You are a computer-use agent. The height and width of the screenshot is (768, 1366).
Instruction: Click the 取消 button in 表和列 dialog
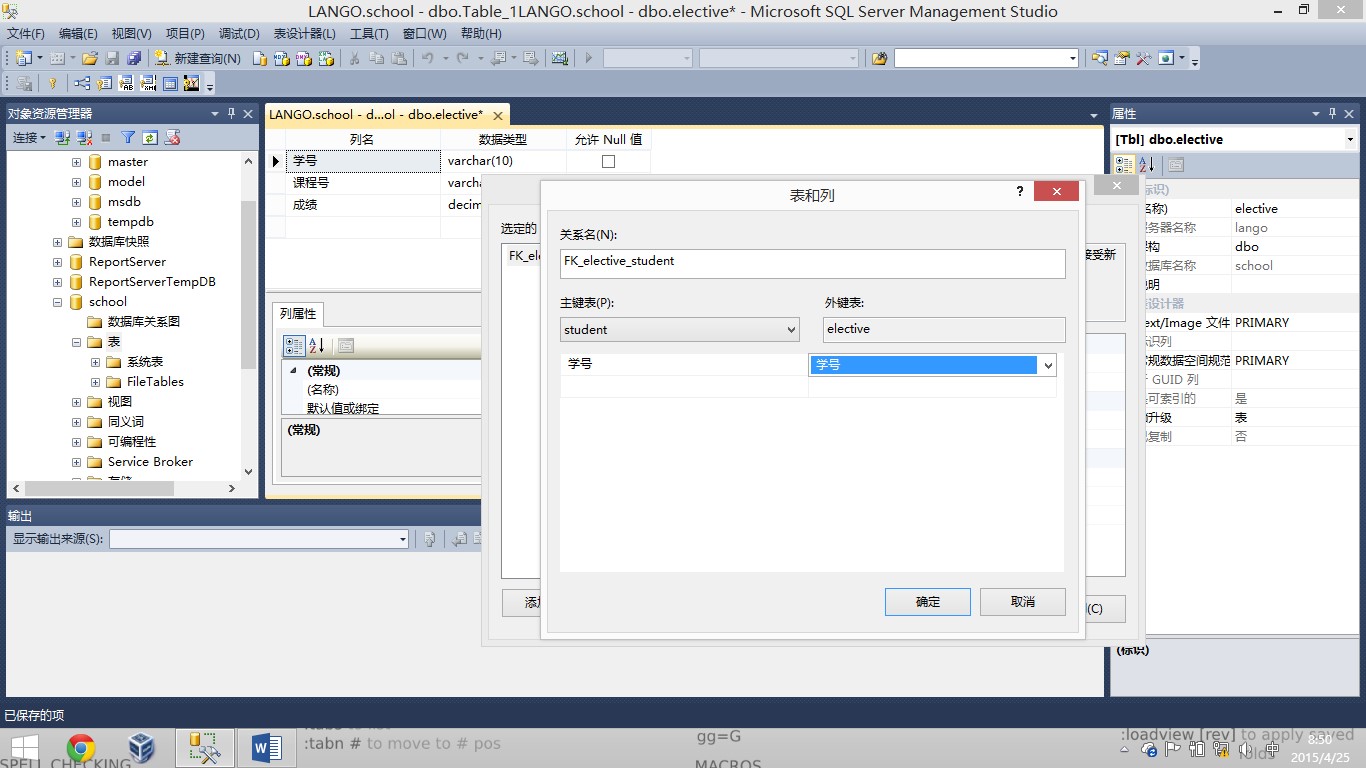(1023, 601)
